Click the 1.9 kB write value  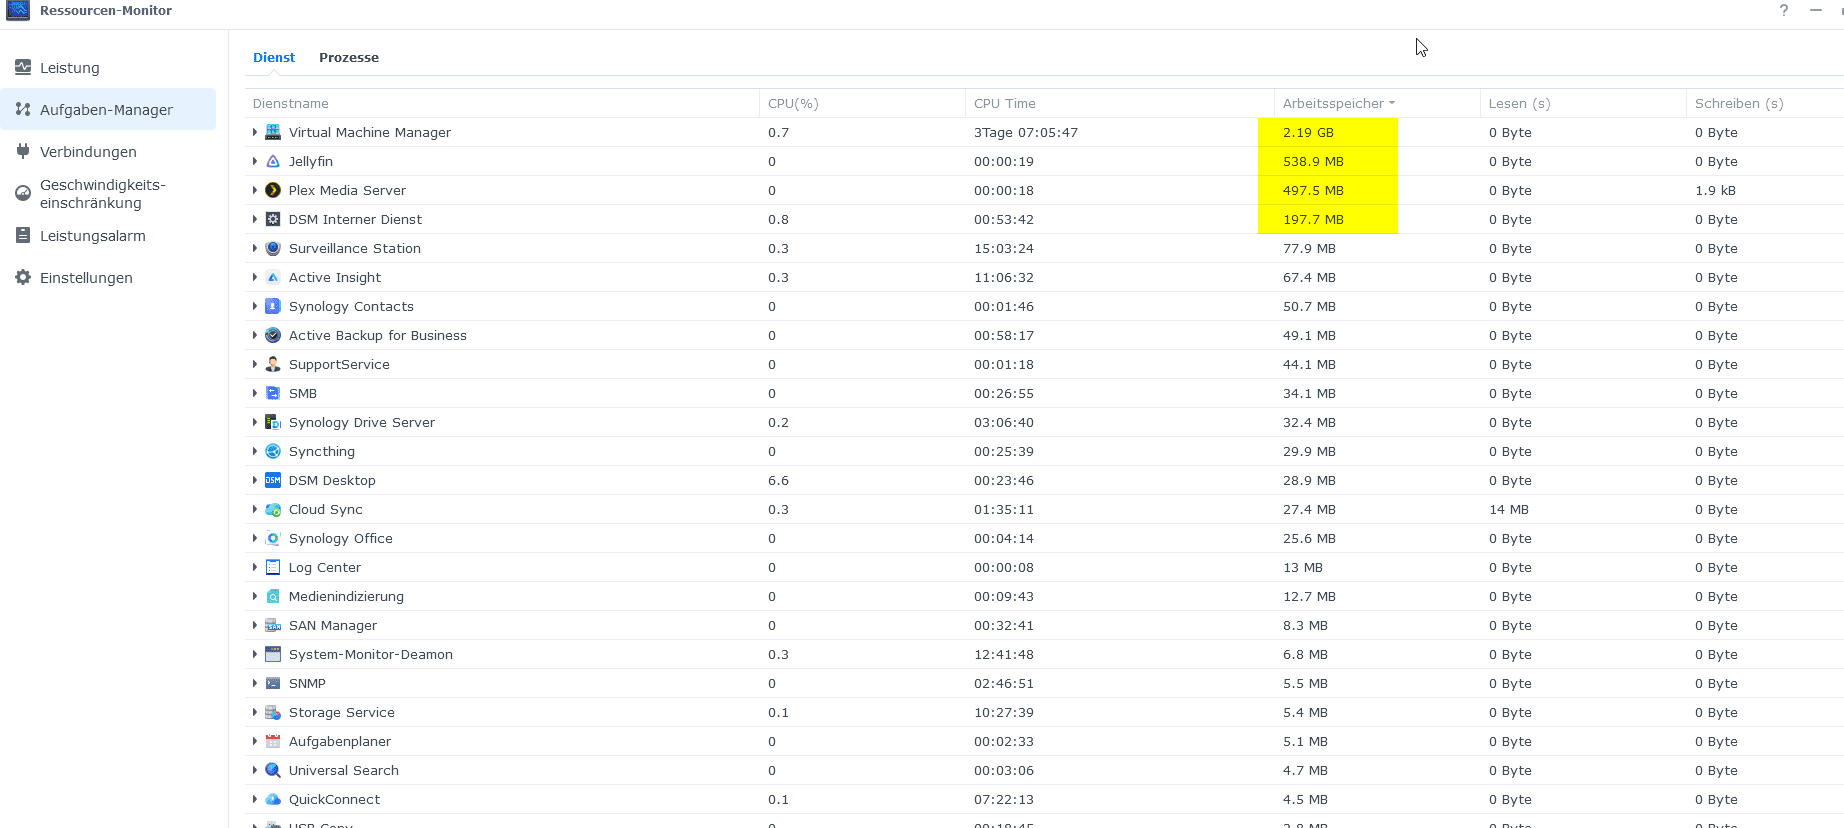(x=1715, y=190)
